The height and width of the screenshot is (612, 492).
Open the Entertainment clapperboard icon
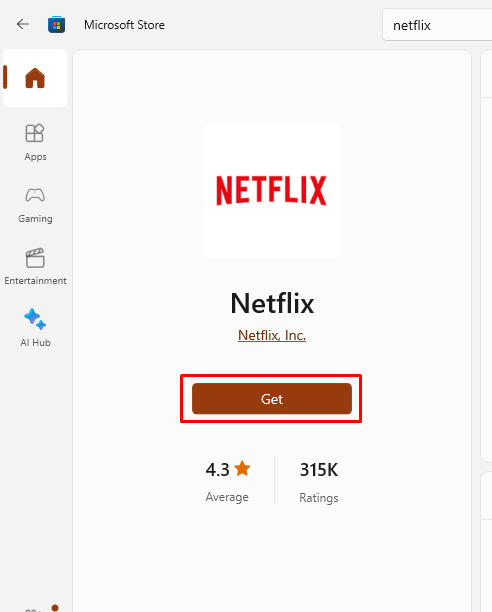pos(35,258)
